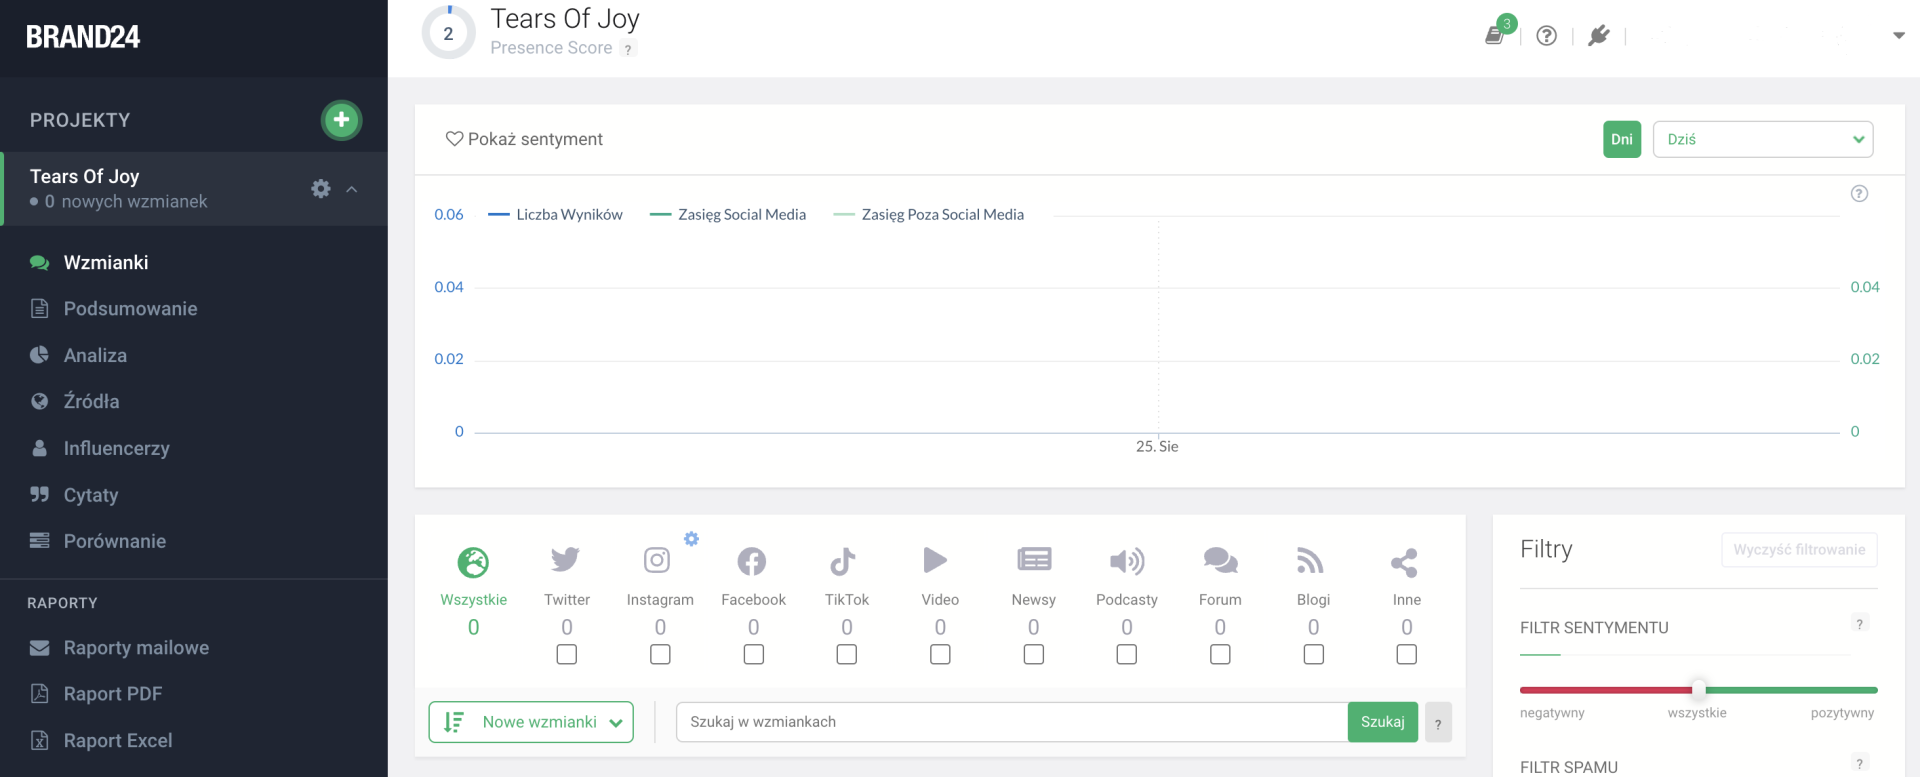This screenshot has width=1920, height=777.
Task: Open Instagram settings gear icon
Action: coord(691,539)
